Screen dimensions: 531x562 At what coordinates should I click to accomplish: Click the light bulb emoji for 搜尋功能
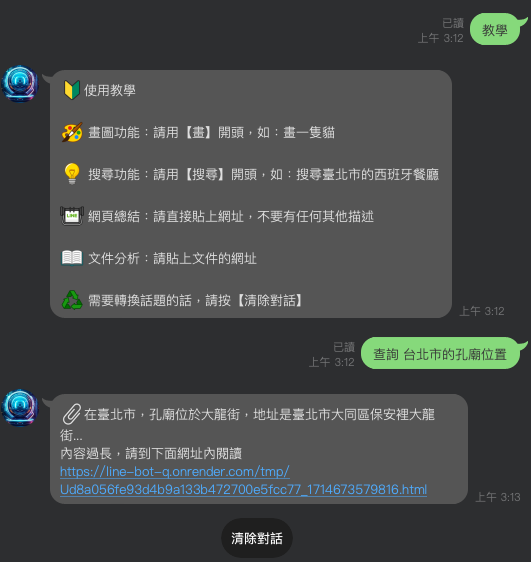point(72,174)
